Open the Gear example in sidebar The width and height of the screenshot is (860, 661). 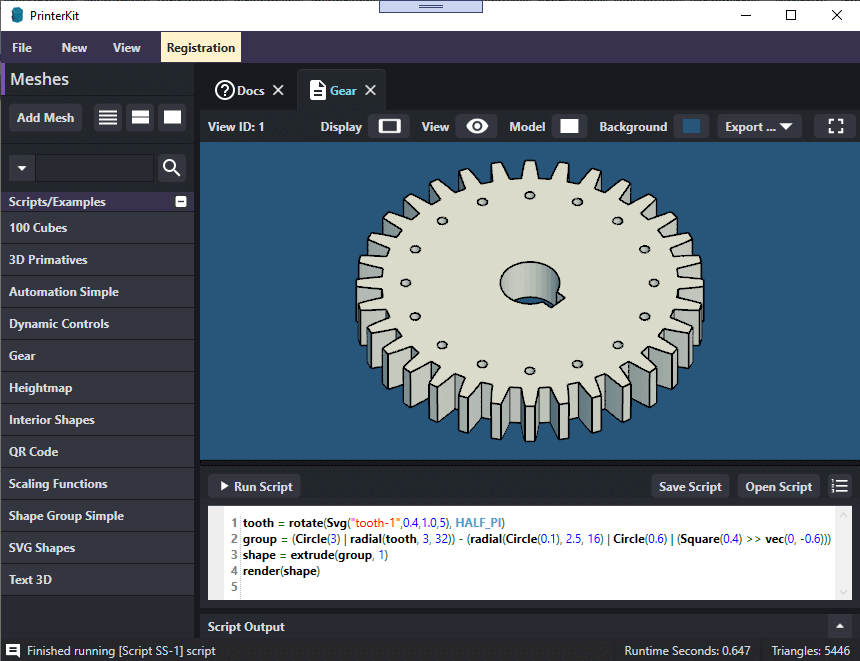[x=98, y=355]
